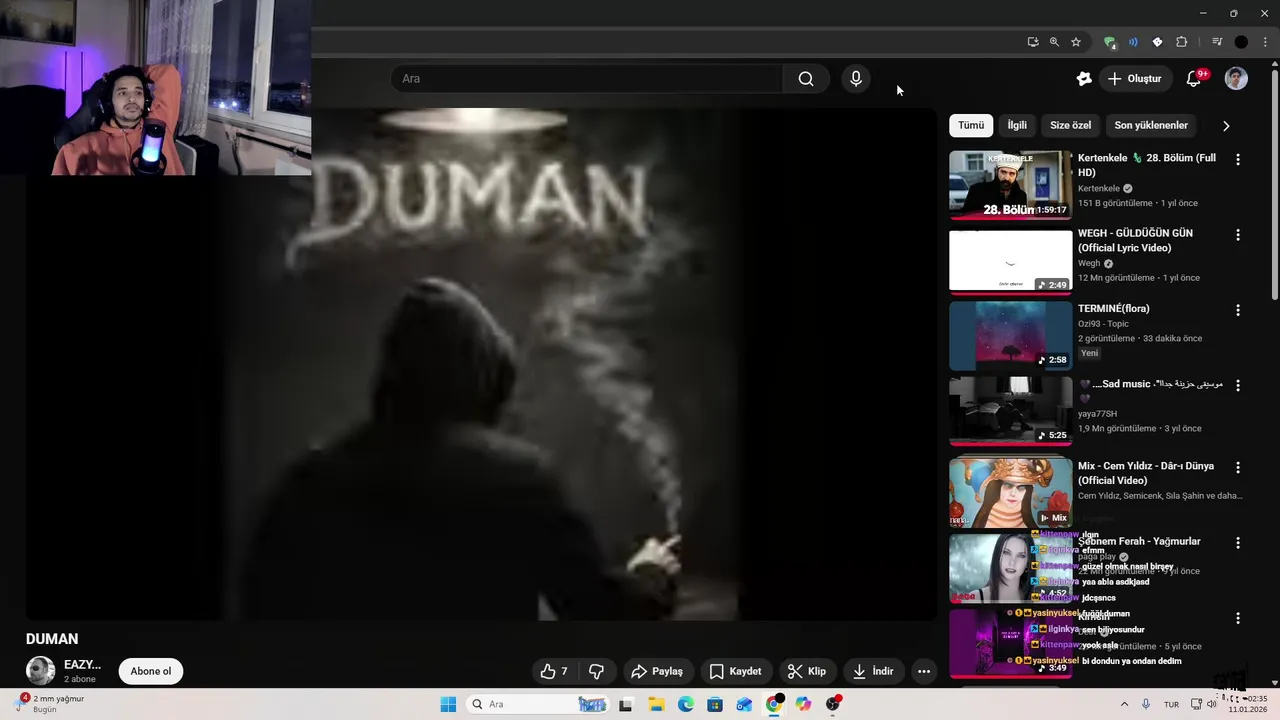Click the taskbar volume speaker icon

point(1211,704)
